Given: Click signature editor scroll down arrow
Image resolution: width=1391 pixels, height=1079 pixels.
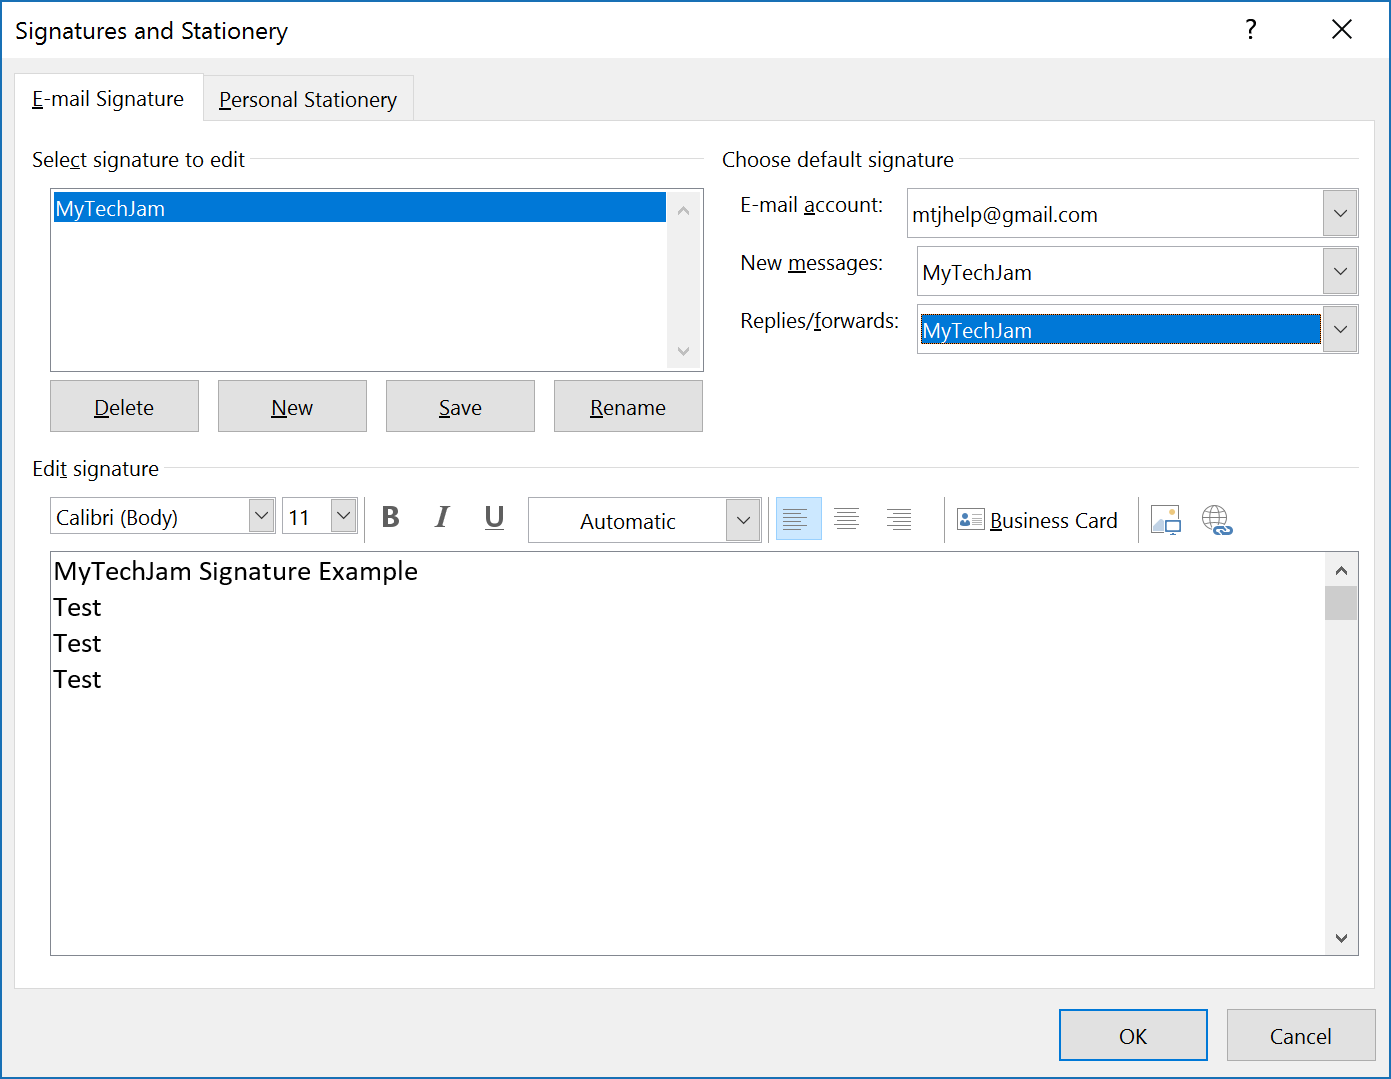Looking at the screenshot, I should tap(1341, 938).
